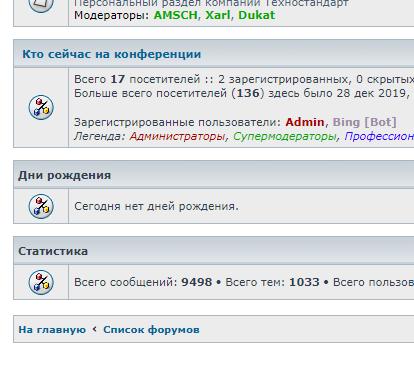Click the icon in the 'Статистика' section
Image resolution: width=414 pixels, height=379 pixels.
[x=41, y=282]
